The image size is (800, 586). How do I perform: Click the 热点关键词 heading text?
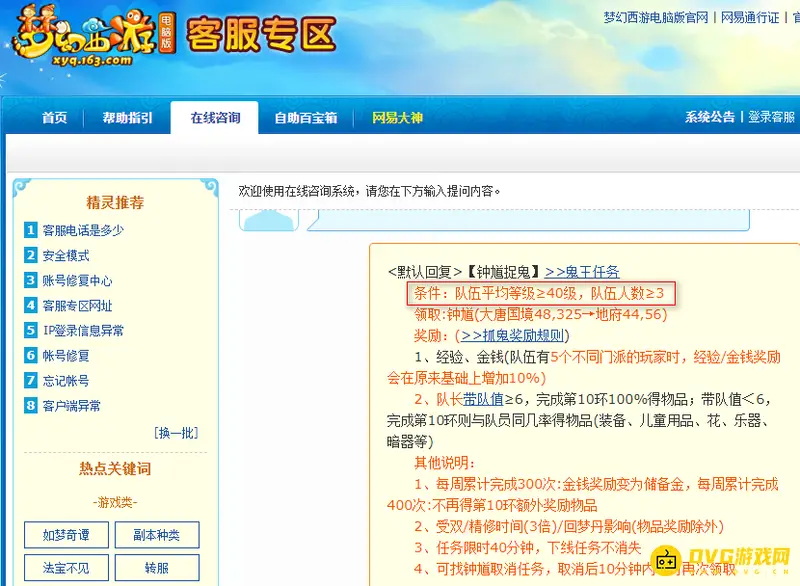pyautogui.click(x=115, y=469)
